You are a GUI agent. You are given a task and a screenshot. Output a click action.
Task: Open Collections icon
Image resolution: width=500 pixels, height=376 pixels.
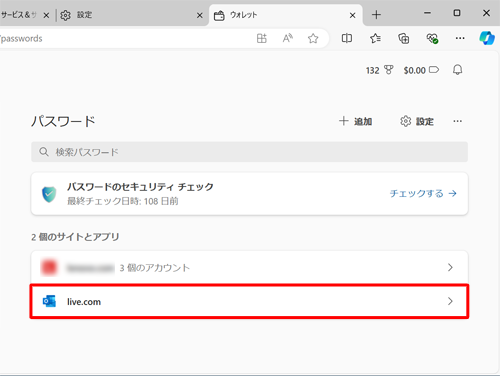(404, 38)
